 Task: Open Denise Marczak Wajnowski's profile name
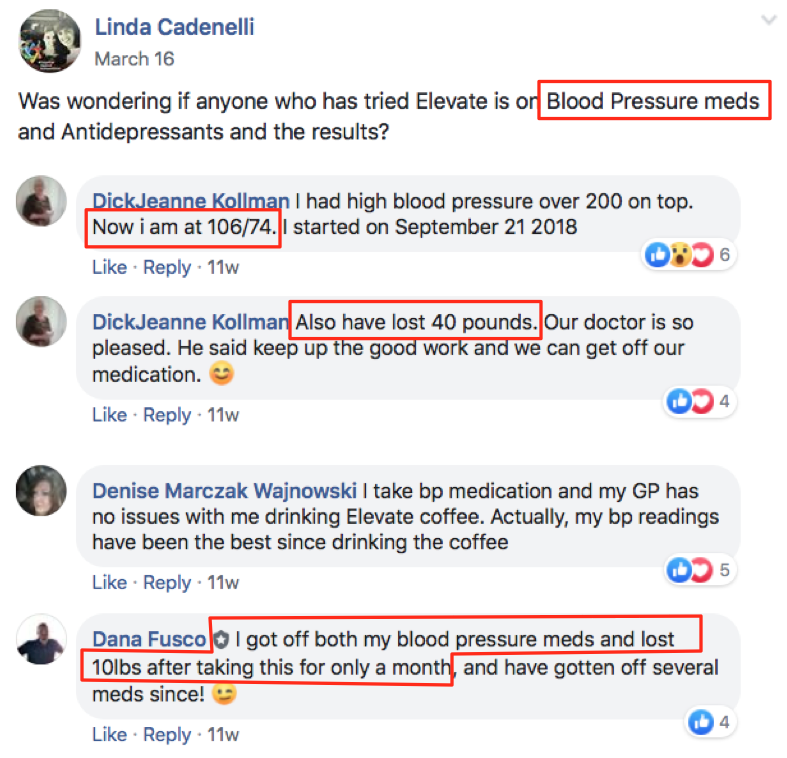click(224, 491)
